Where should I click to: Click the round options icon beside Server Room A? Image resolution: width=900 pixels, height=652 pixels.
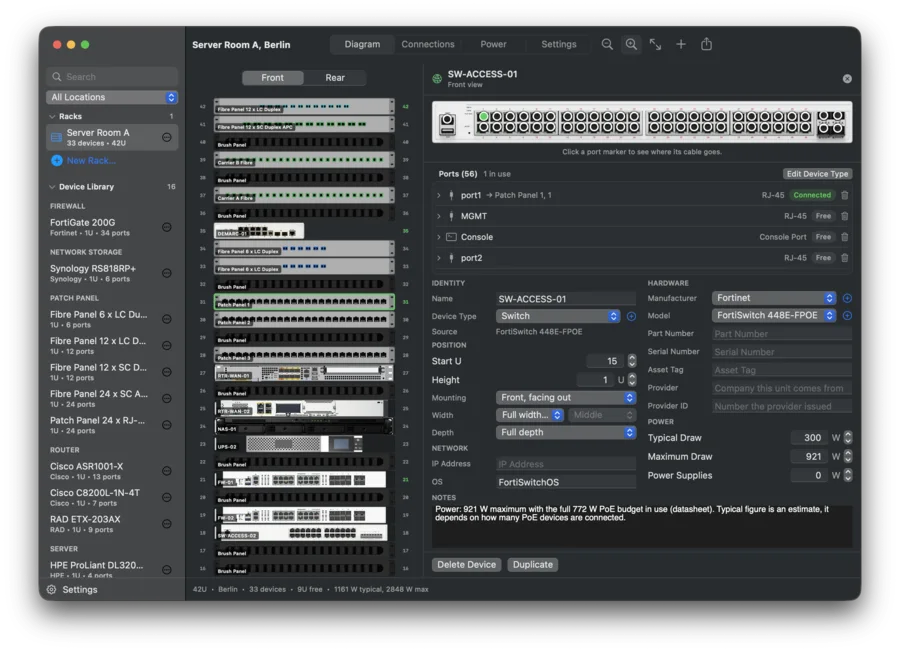(x=166, y=137)
